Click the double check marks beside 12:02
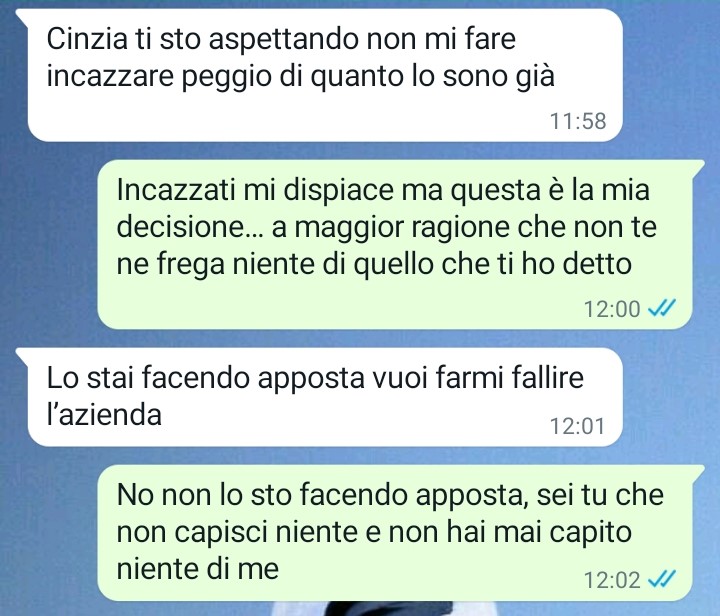The height and width of the screenshot is (616, 720). [662, 579]
